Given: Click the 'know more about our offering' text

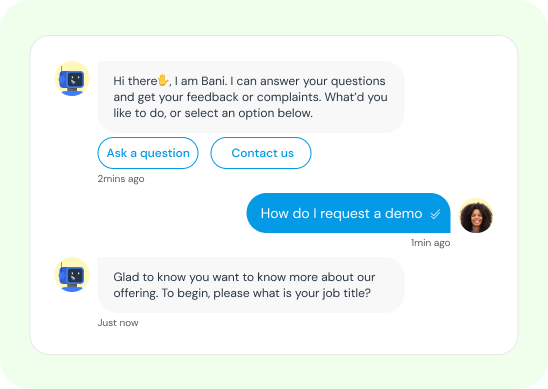Looking at the screenshot, I should (x=245, y=285).
